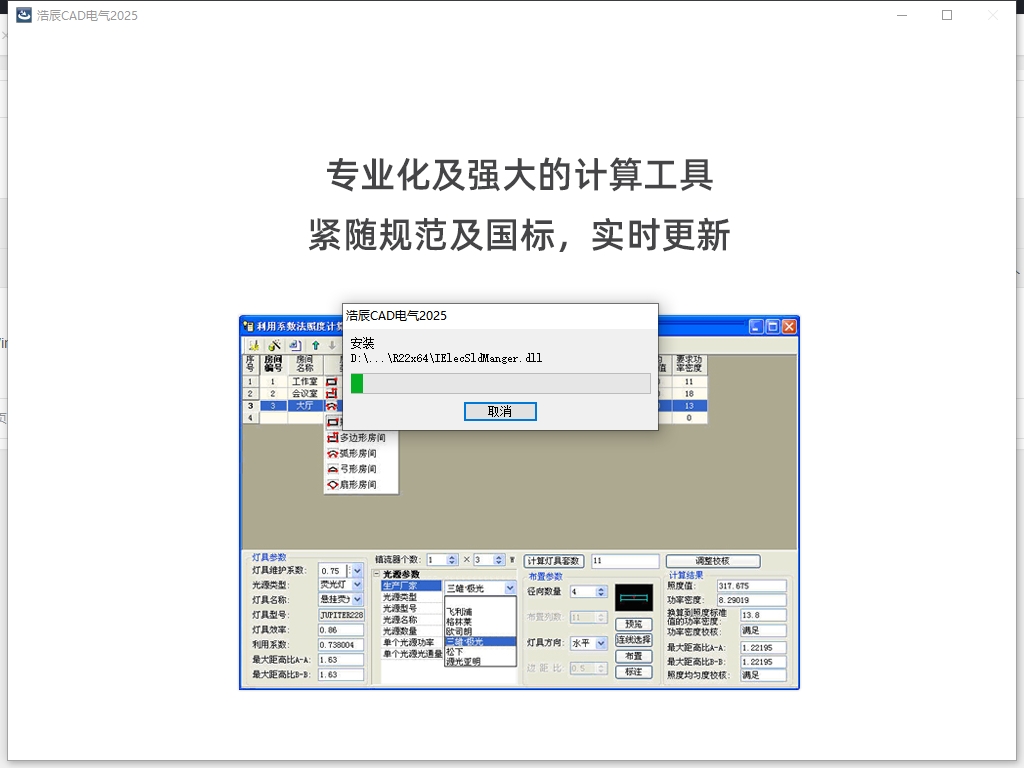The image size is (1024, 768).
Task: Adjust the second 镇流器 spinner showing 3
Action: click(x=499, y=560)
